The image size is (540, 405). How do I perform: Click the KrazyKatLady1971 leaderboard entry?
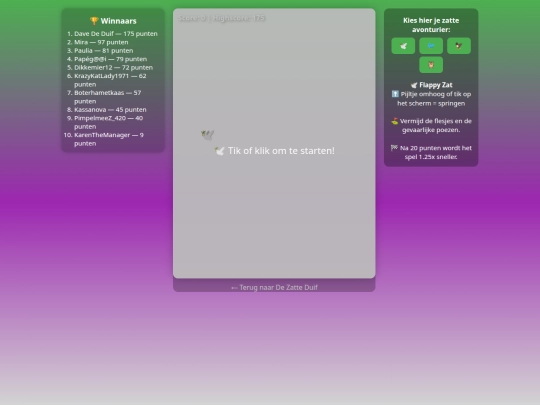click(110, 80)
